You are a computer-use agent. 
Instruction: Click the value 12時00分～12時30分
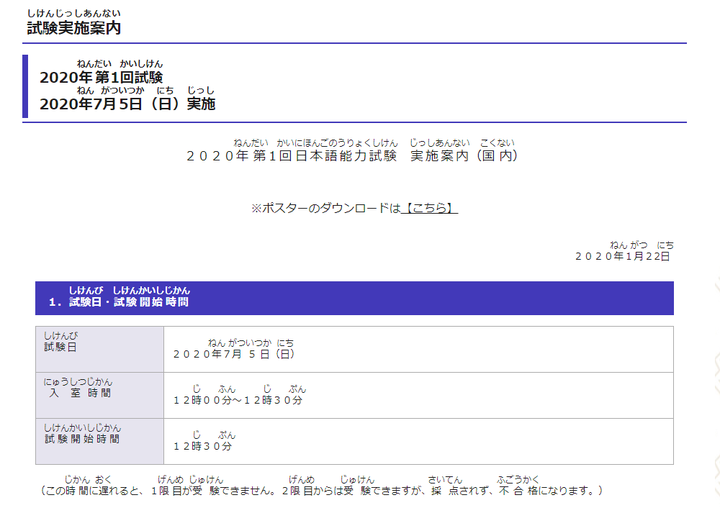pos(238,400)
